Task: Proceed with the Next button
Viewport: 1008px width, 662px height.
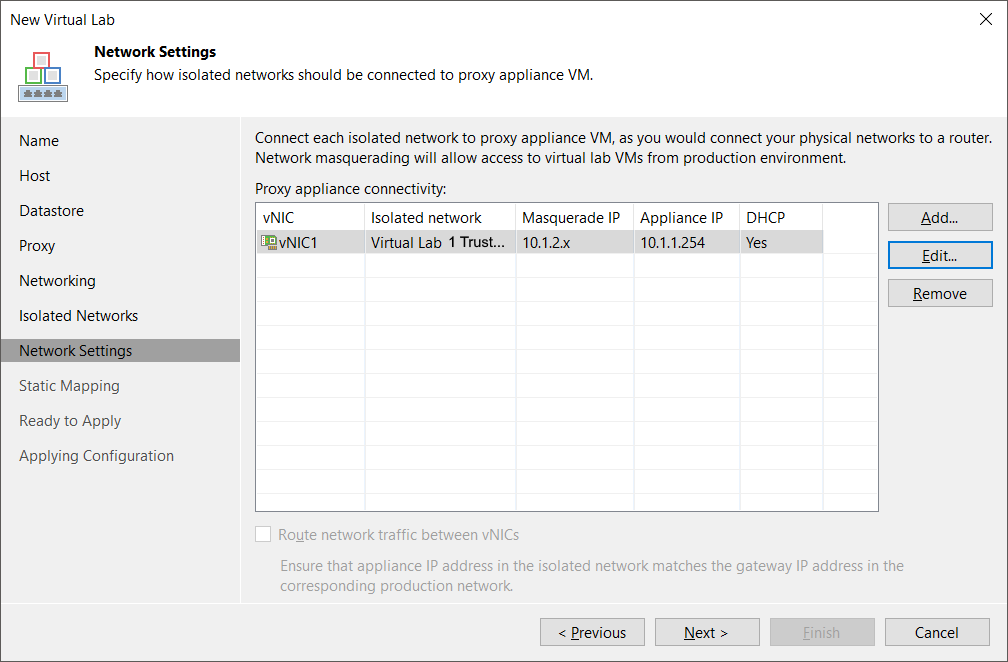Action: (x=706, y=632)
